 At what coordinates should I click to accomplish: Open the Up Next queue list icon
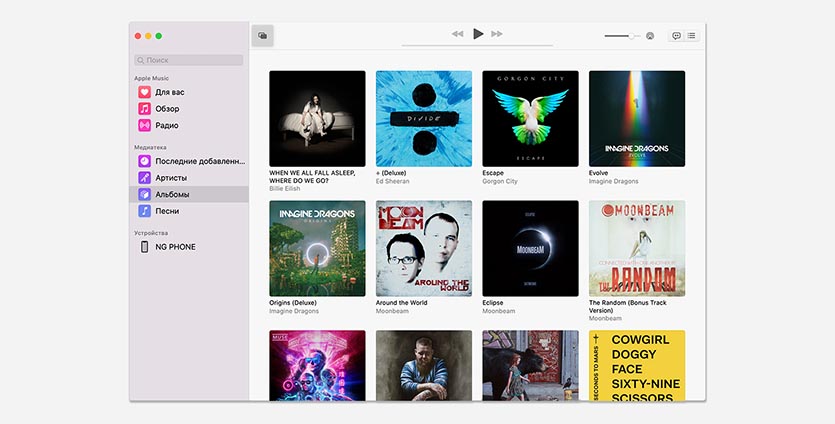click(x=691, y=36)
